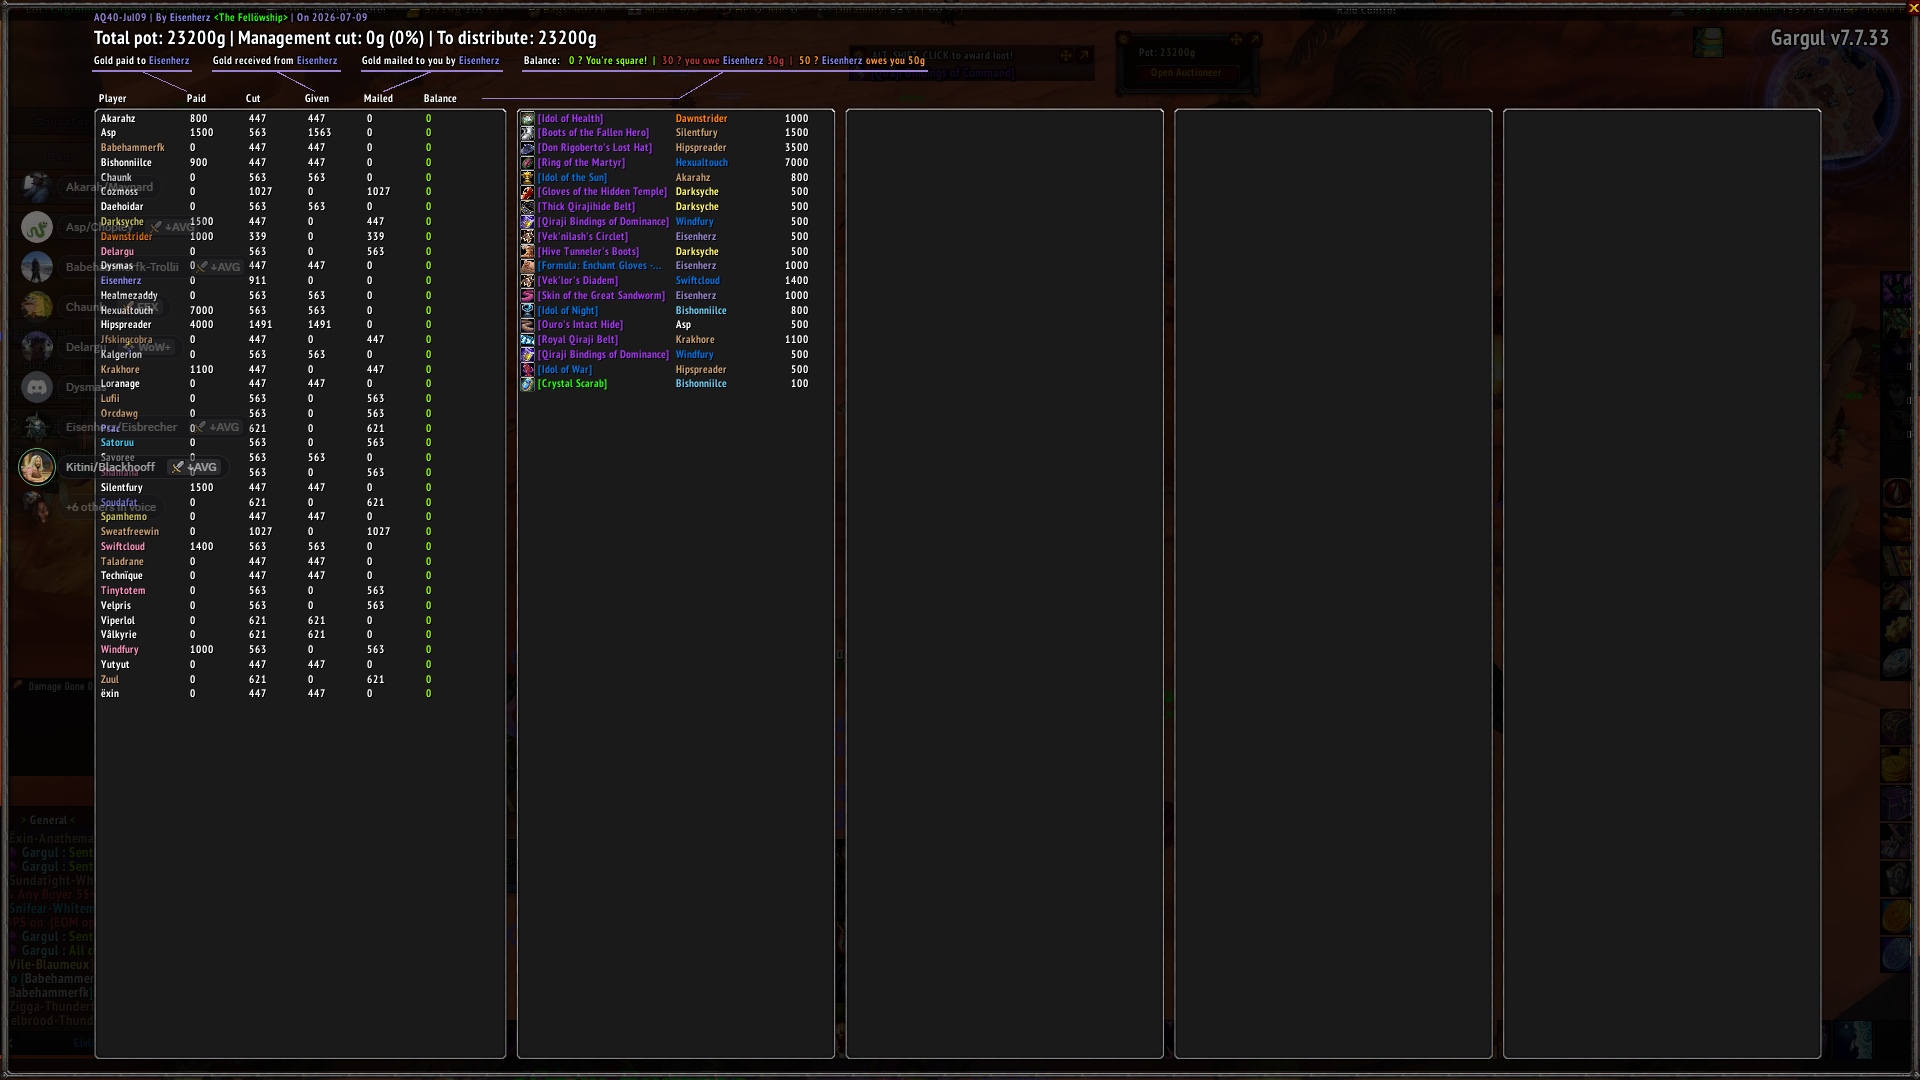Click the Thick Qirajihide Belt icon
The image size is (1920, 1080).
(527, 207)
